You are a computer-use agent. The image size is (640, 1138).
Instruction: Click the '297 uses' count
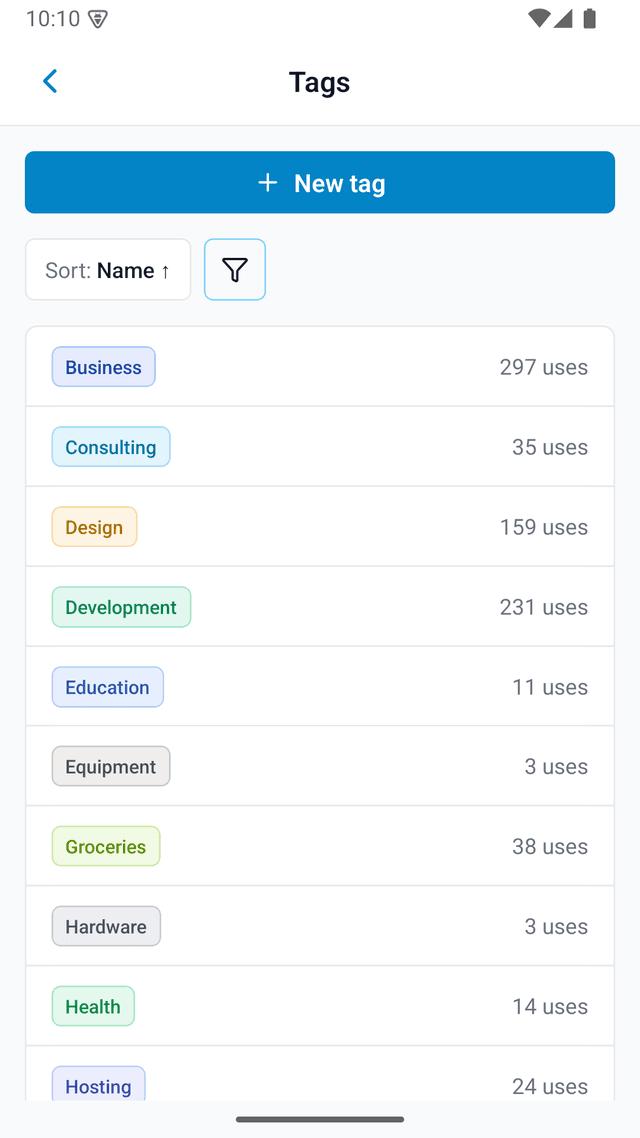click(543, 367)
